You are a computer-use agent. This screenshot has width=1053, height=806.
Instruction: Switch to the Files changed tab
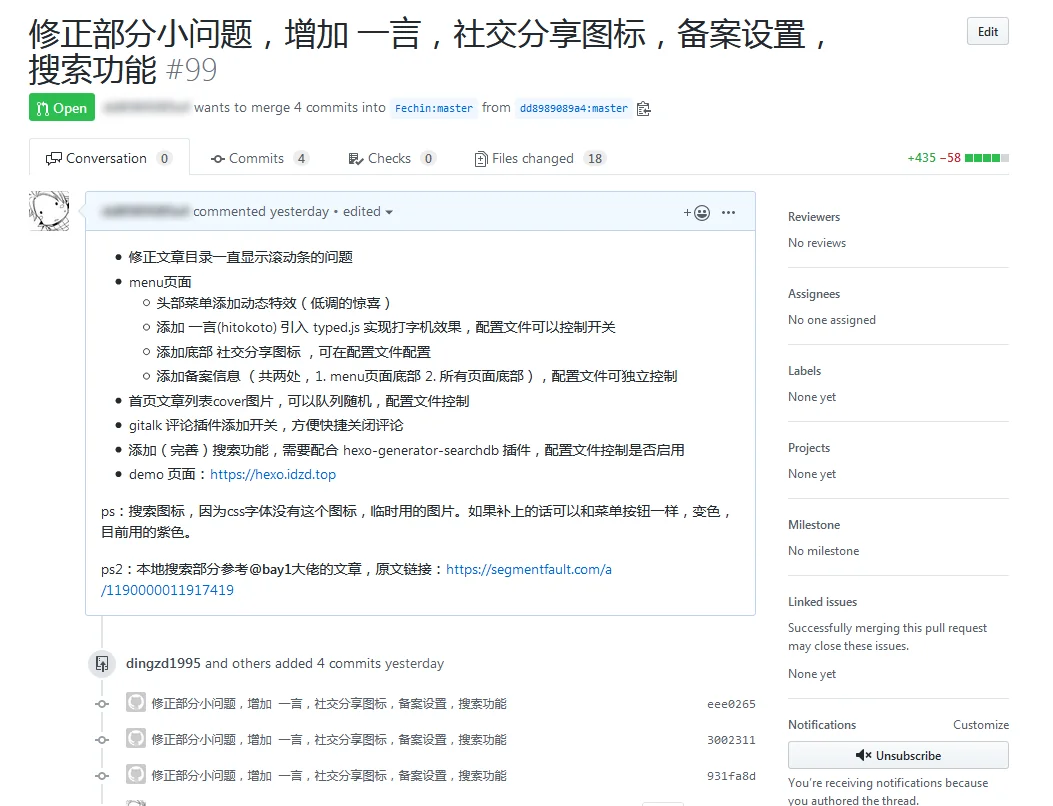[540, 159]
